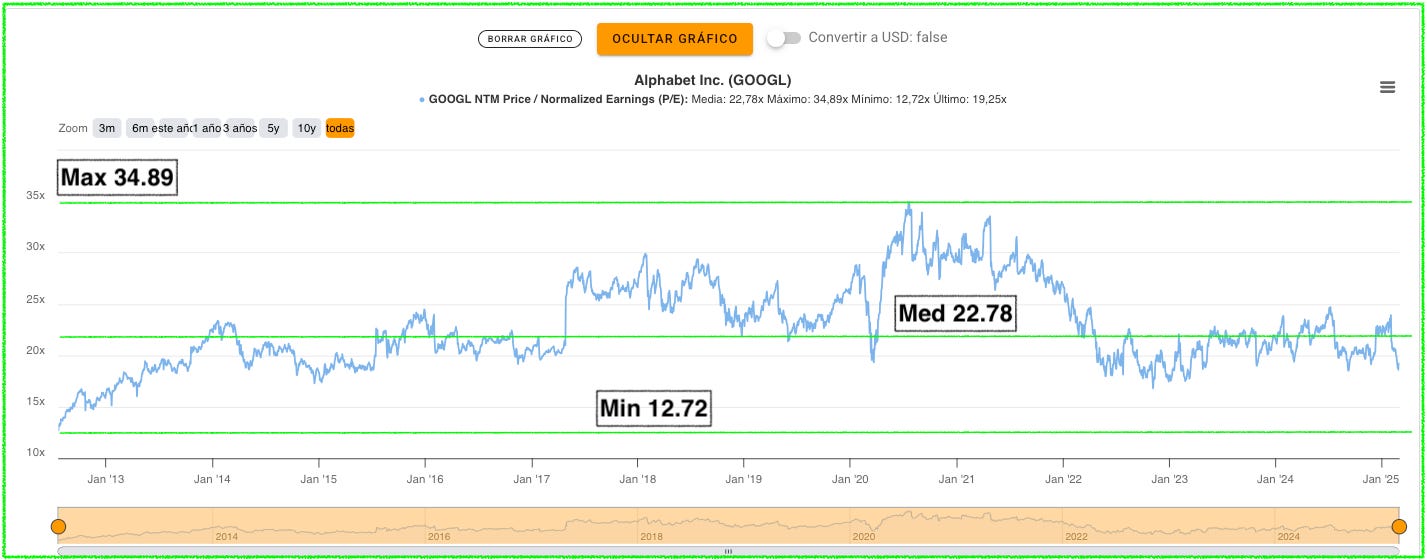1427x560 pixels.
Task: Click the Jan '25 axis label
Action: pos(1381,479)
